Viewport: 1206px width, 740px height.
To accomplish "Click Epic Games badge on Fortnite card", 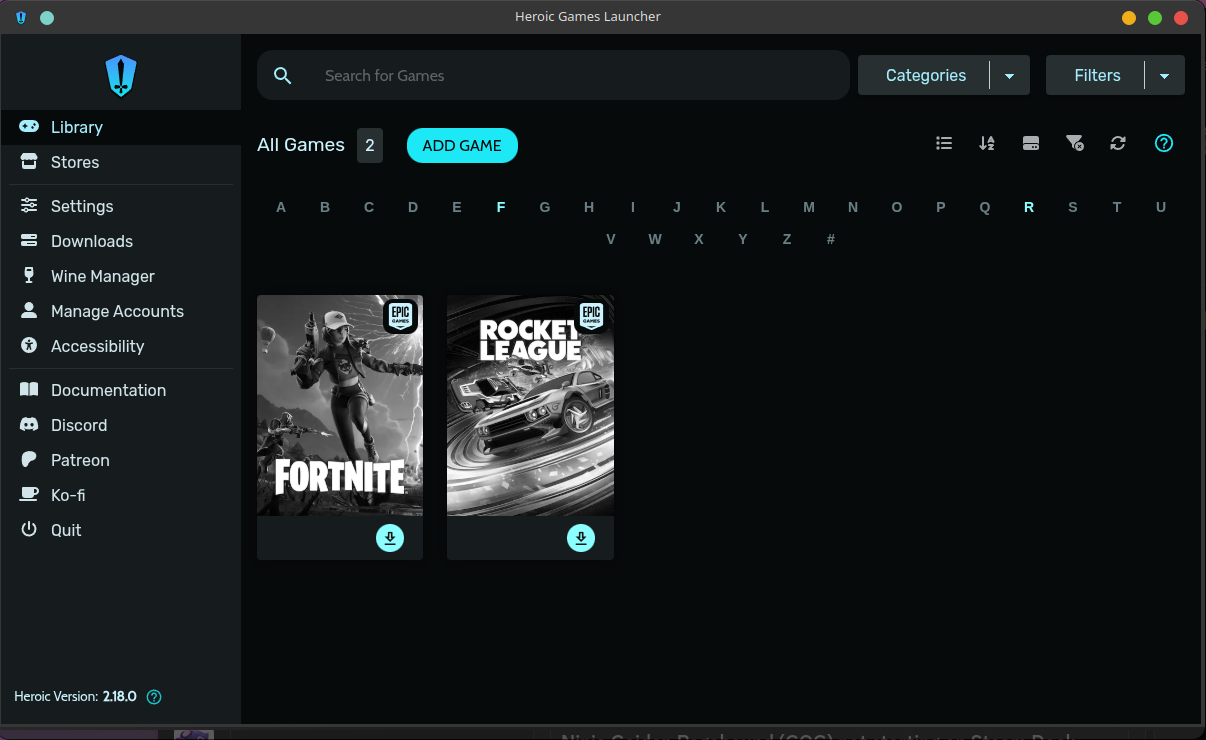I will [401, 315].
